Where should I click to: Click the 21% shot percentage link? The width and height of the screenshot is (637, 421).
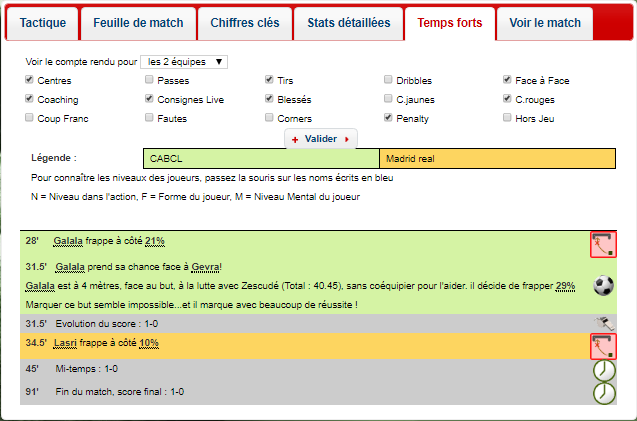click(155, 241)
